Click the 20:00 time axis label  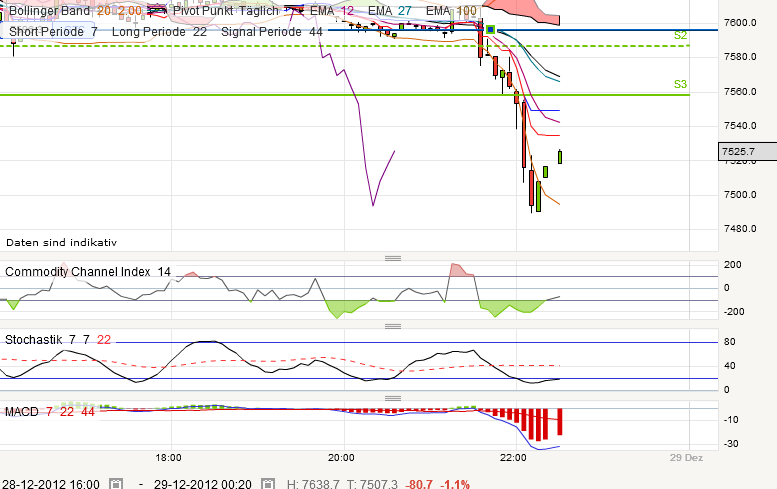(x=341, y=457)
